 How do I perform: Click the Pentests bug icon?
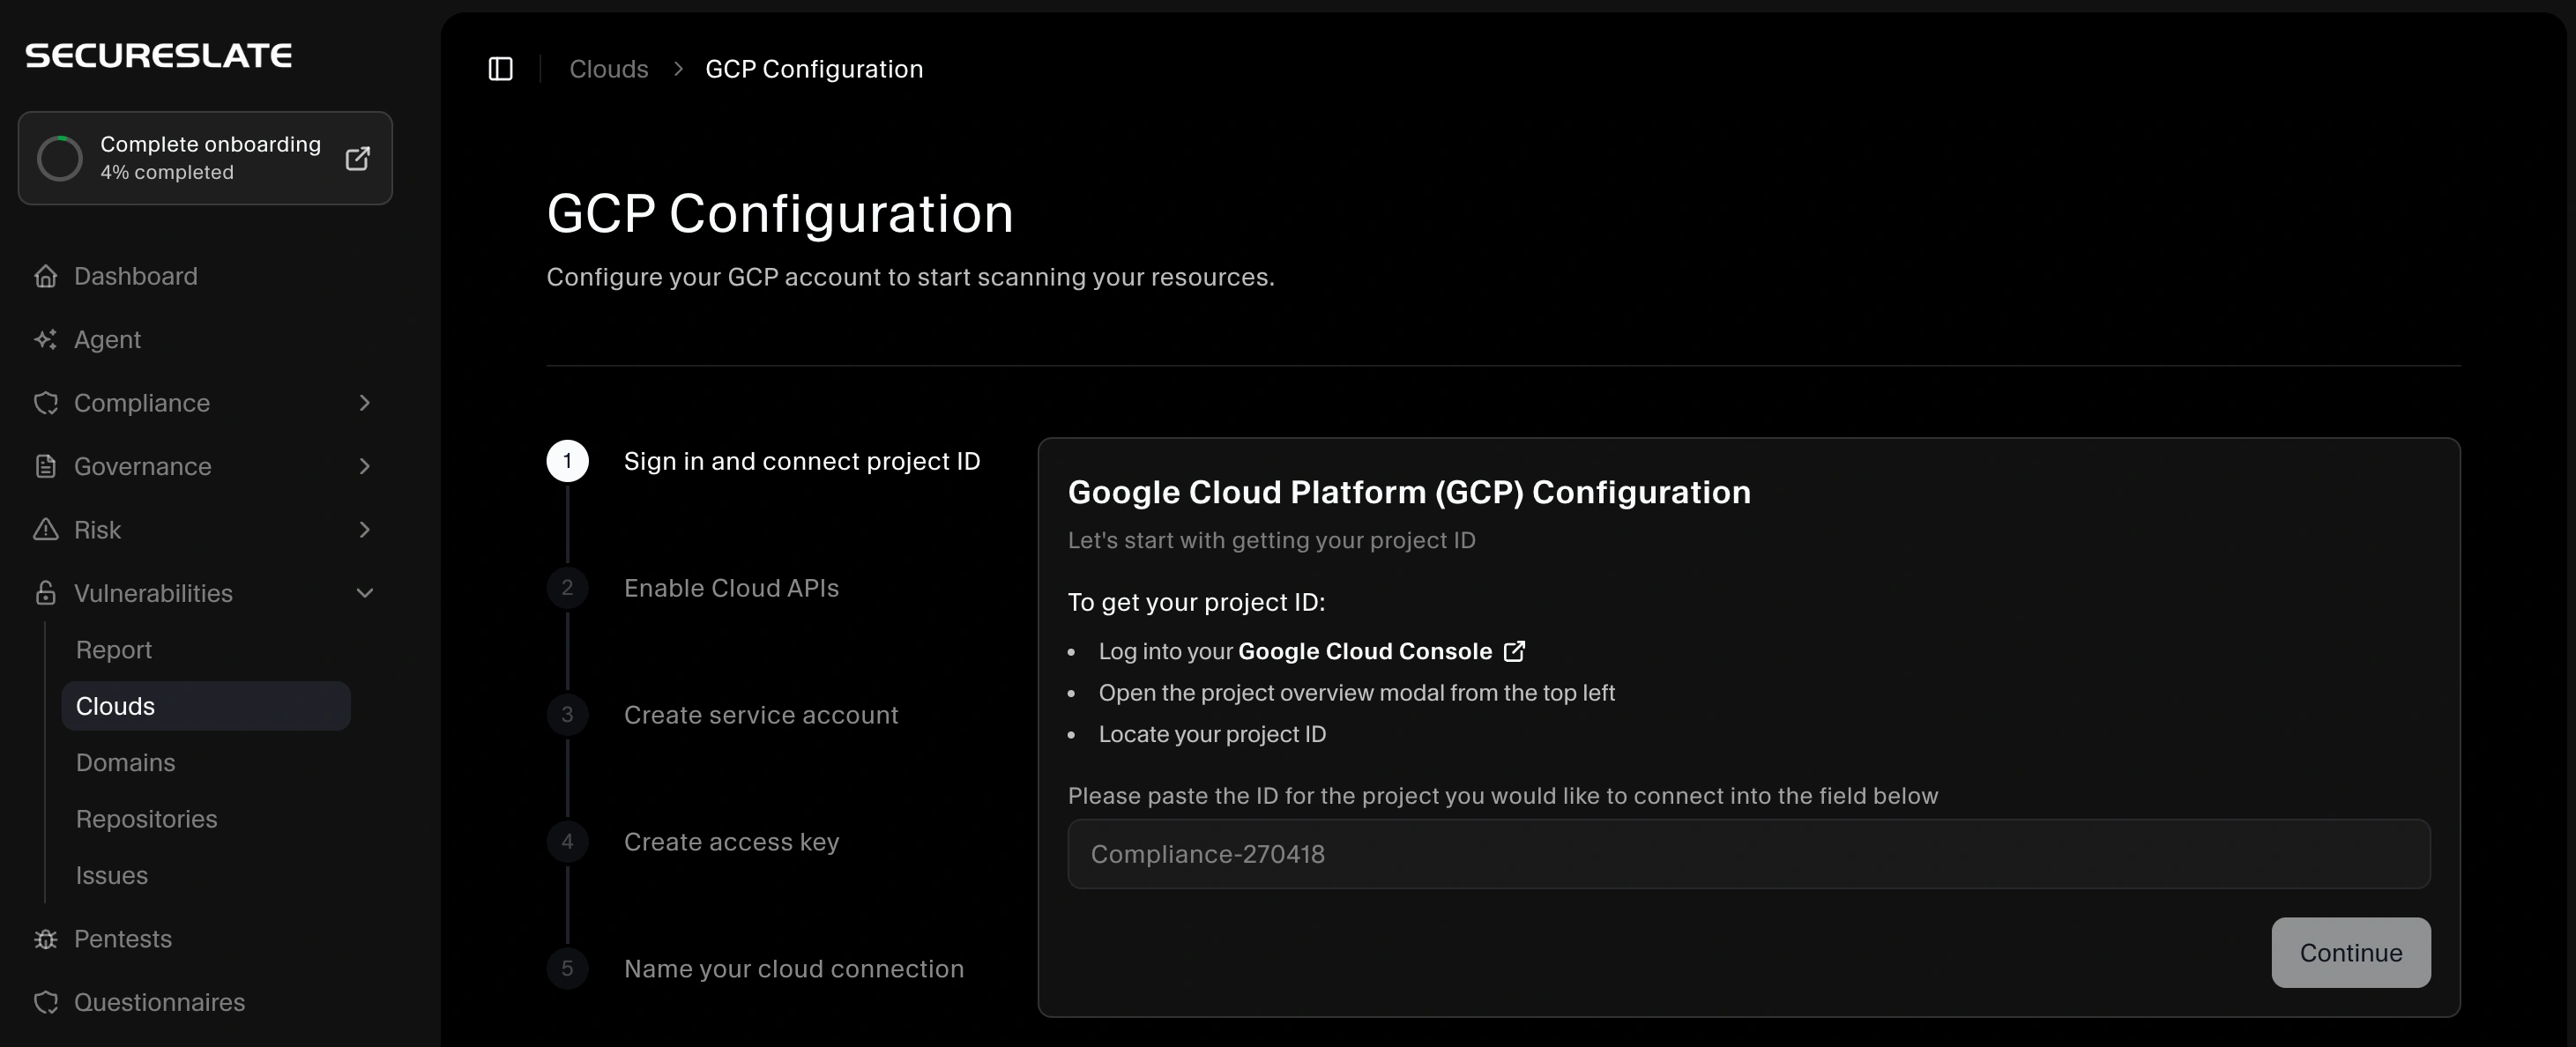46,939
